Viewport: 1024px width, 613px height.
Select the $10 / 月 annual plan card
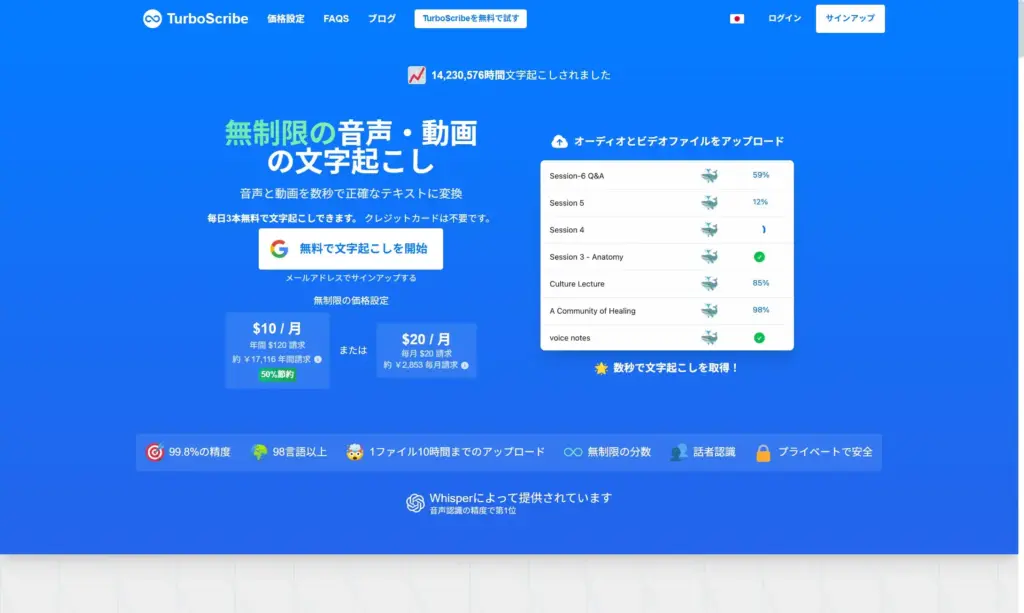pos(278,351)
